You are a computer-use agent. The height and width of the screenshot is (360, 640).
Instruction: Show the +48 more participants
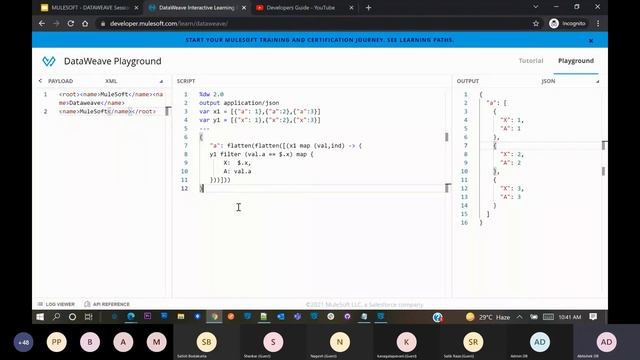pyautogui.click(x=24, y=342)
